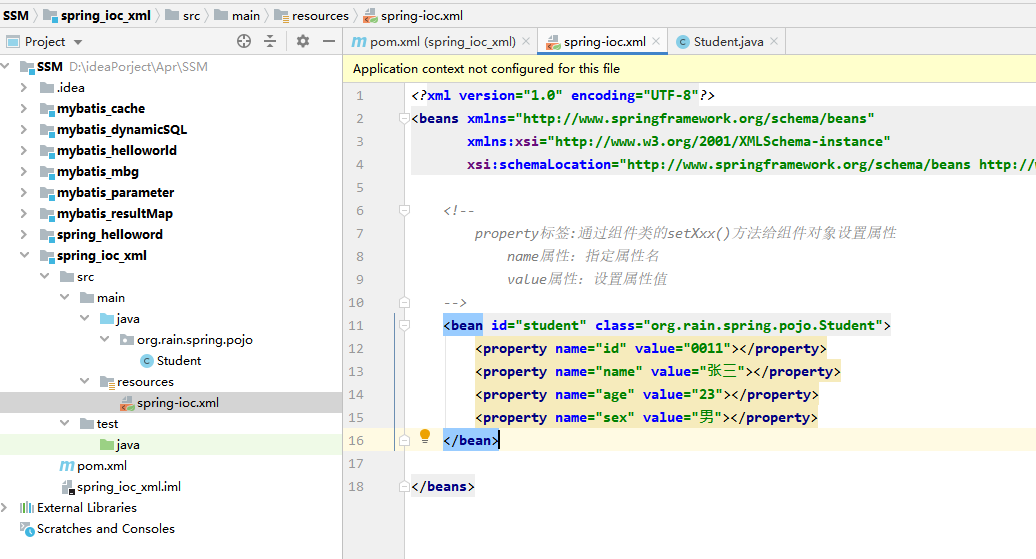Click property name="id" line in editor
This screenshot has height=559, width=1036.
tap(651, 348)
